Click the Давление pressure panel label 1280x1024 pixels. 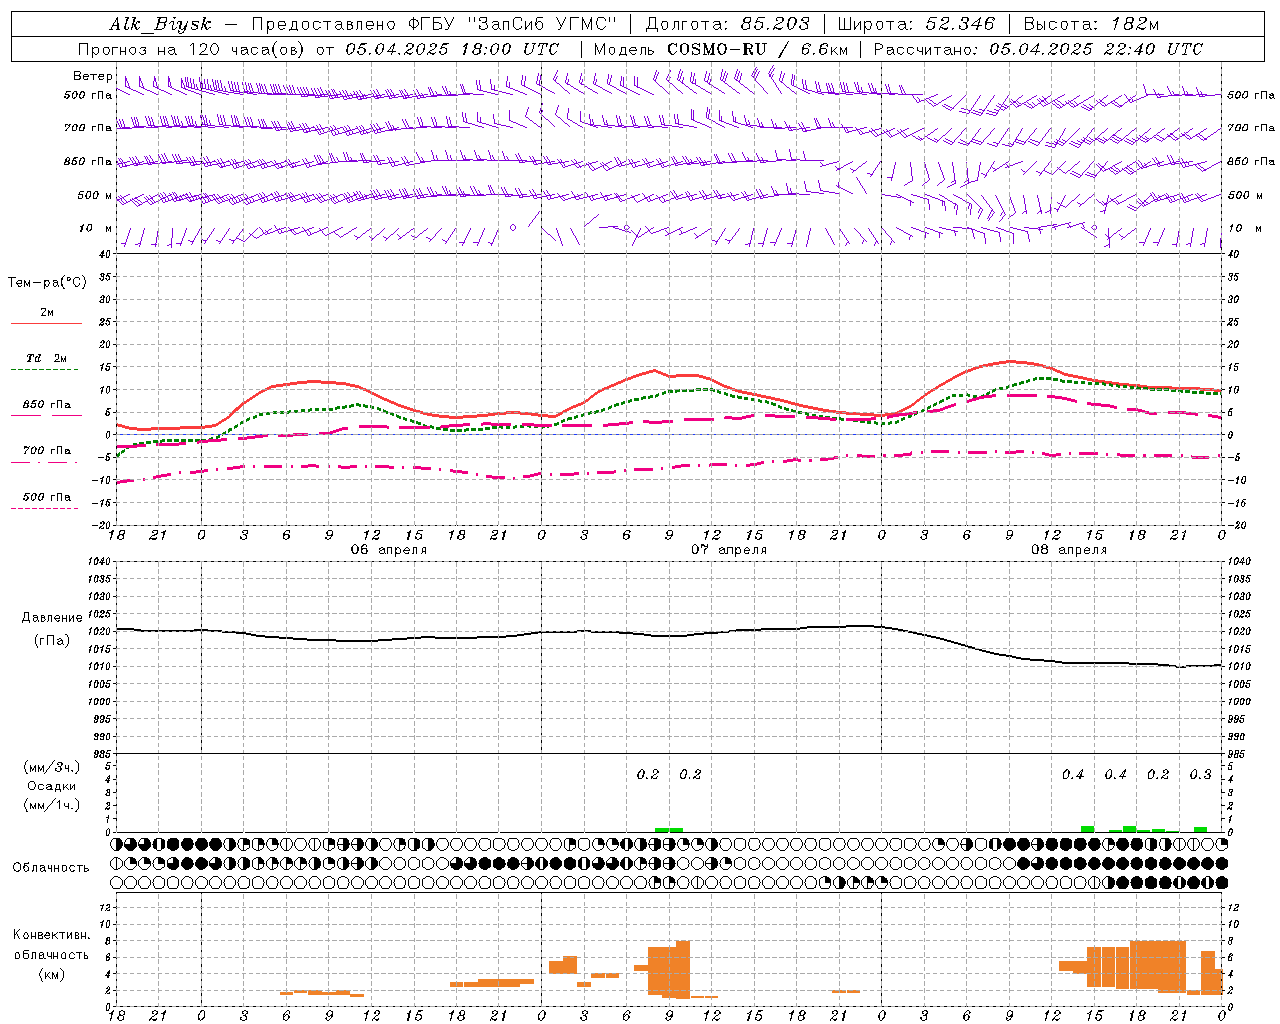(x=52, y=617)
